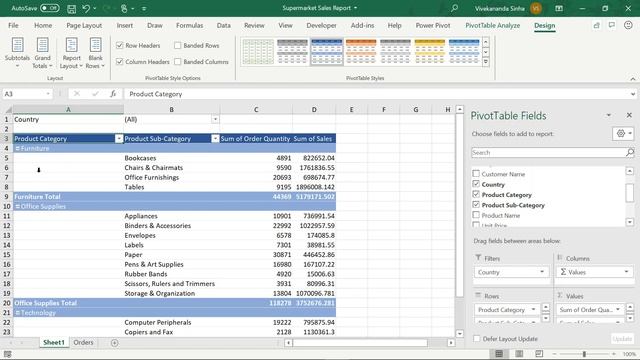640x360 pixels.
Task: Select the light plain PivotTable style
Action: (258, 52)
